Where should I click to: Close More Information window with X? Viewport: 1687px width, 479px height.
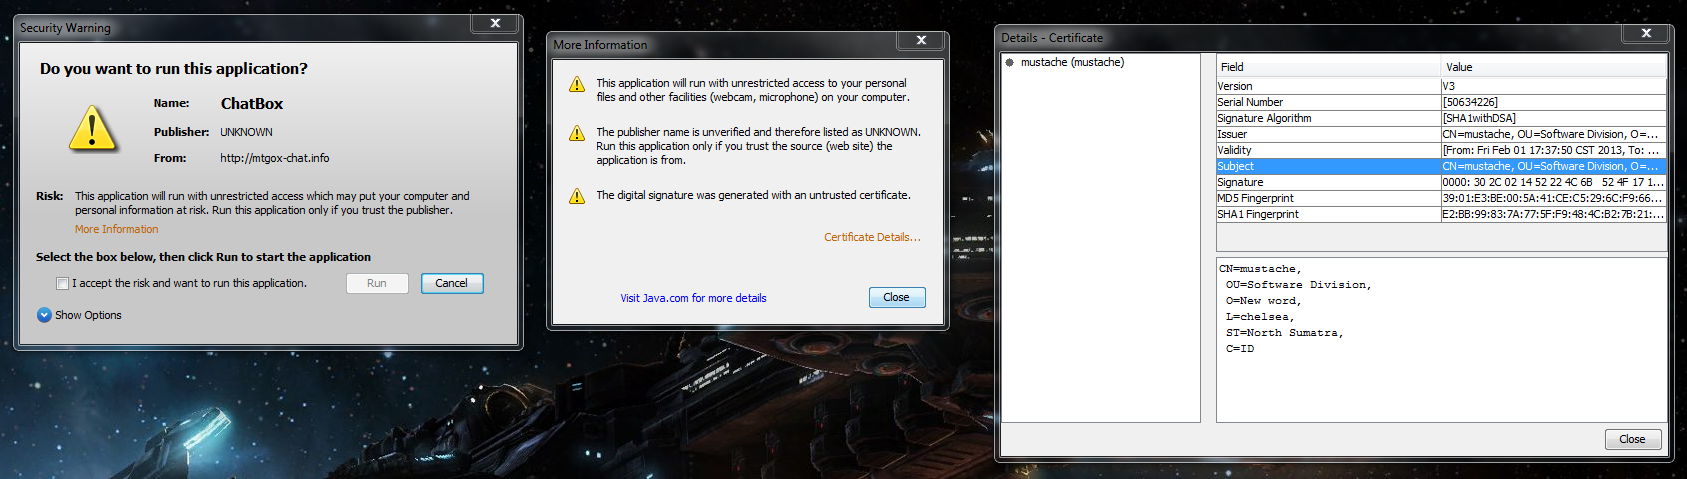point(921,40)
